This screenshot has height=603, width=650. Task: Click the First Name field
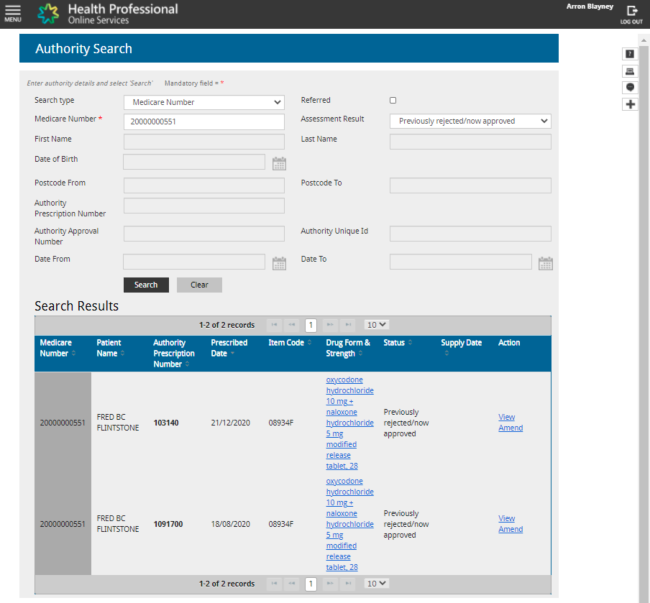204,142
